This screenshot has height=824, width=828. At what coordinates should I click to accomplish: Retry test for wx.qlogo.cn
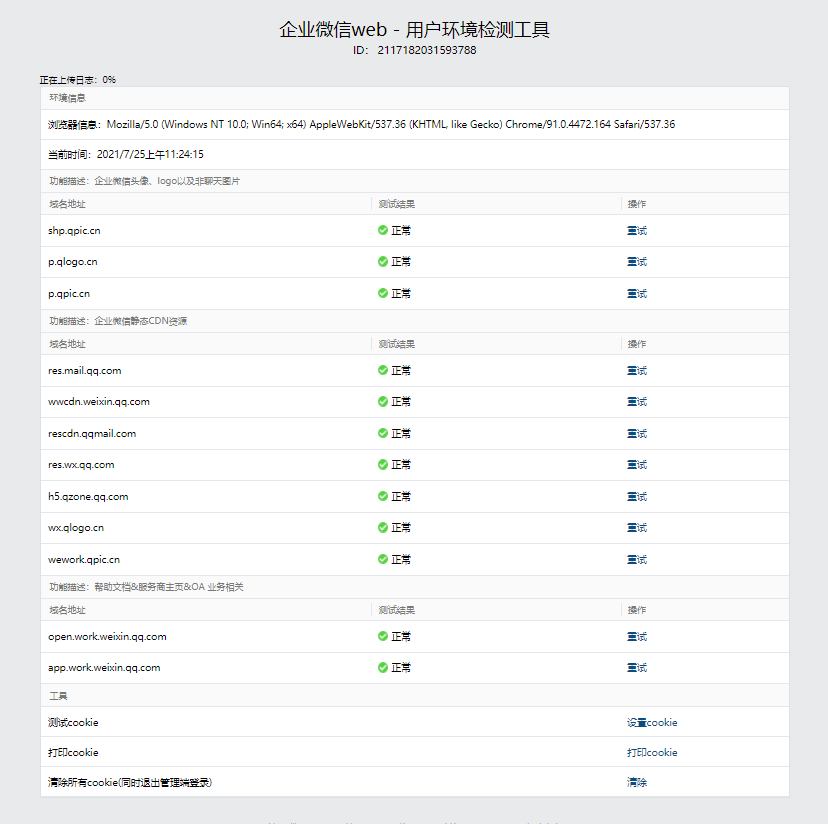pos(637,527)
